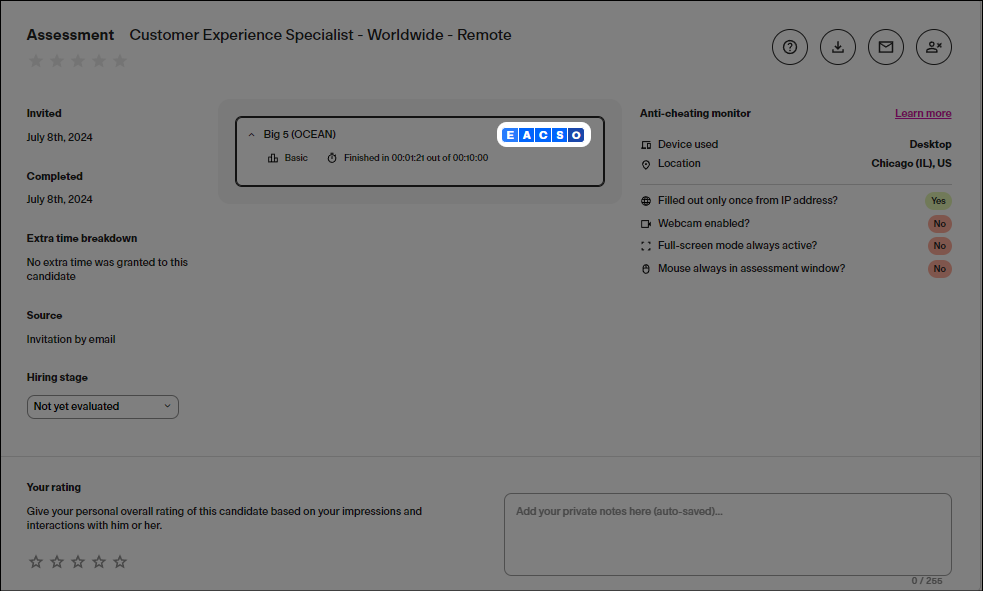Click the email candidate envelope icon
The image size is (983, 591).
886,47
